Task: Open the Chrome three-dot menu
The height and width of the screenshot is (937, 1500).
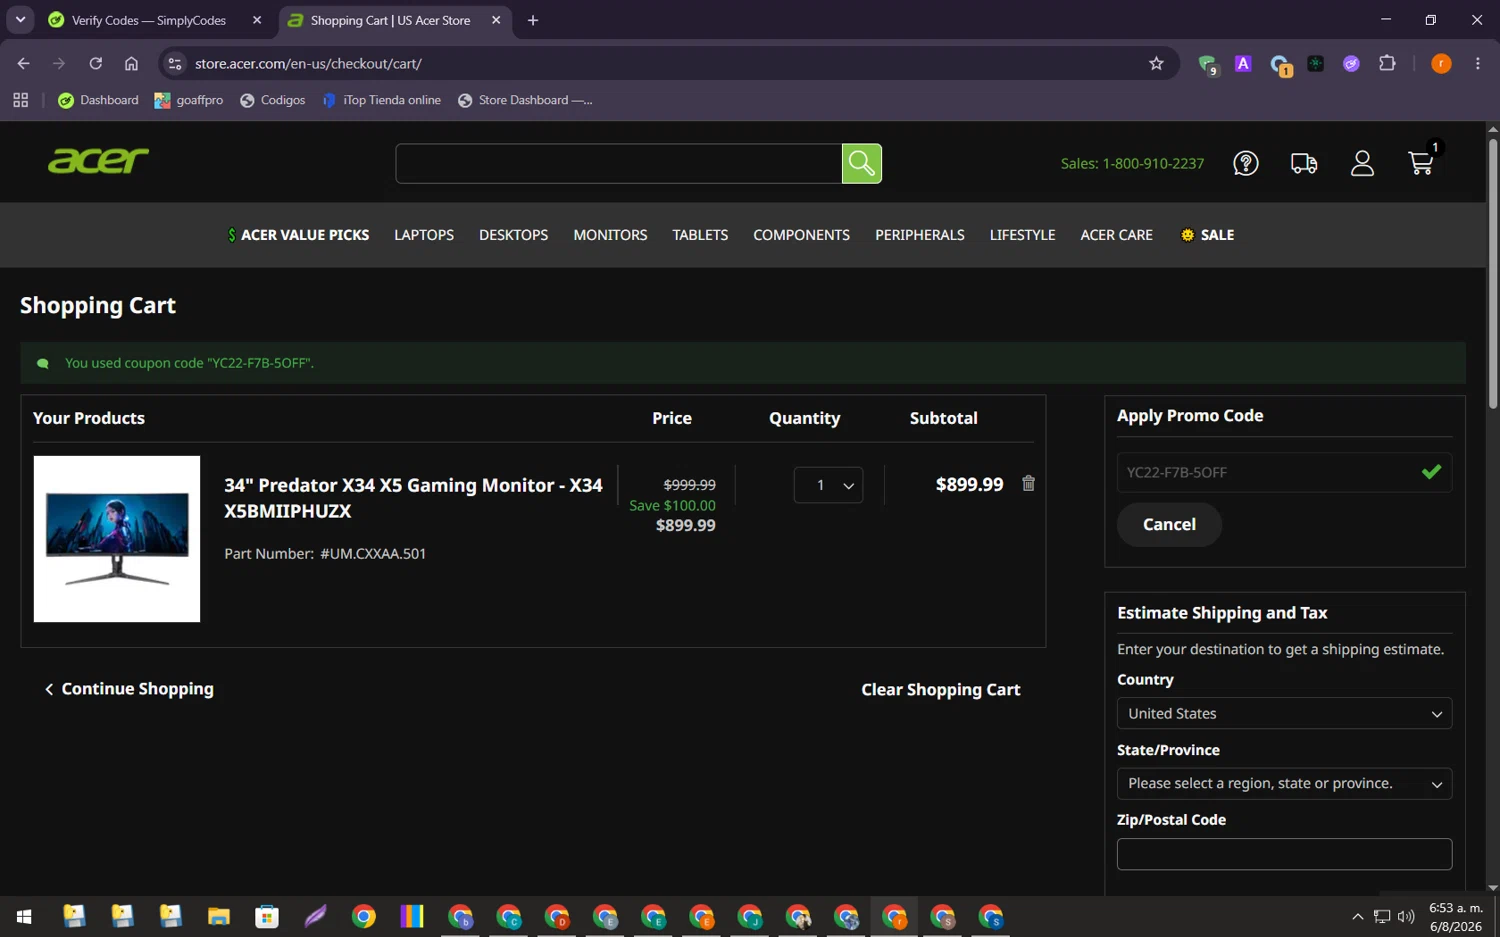Action: (x=1477, y=63)
